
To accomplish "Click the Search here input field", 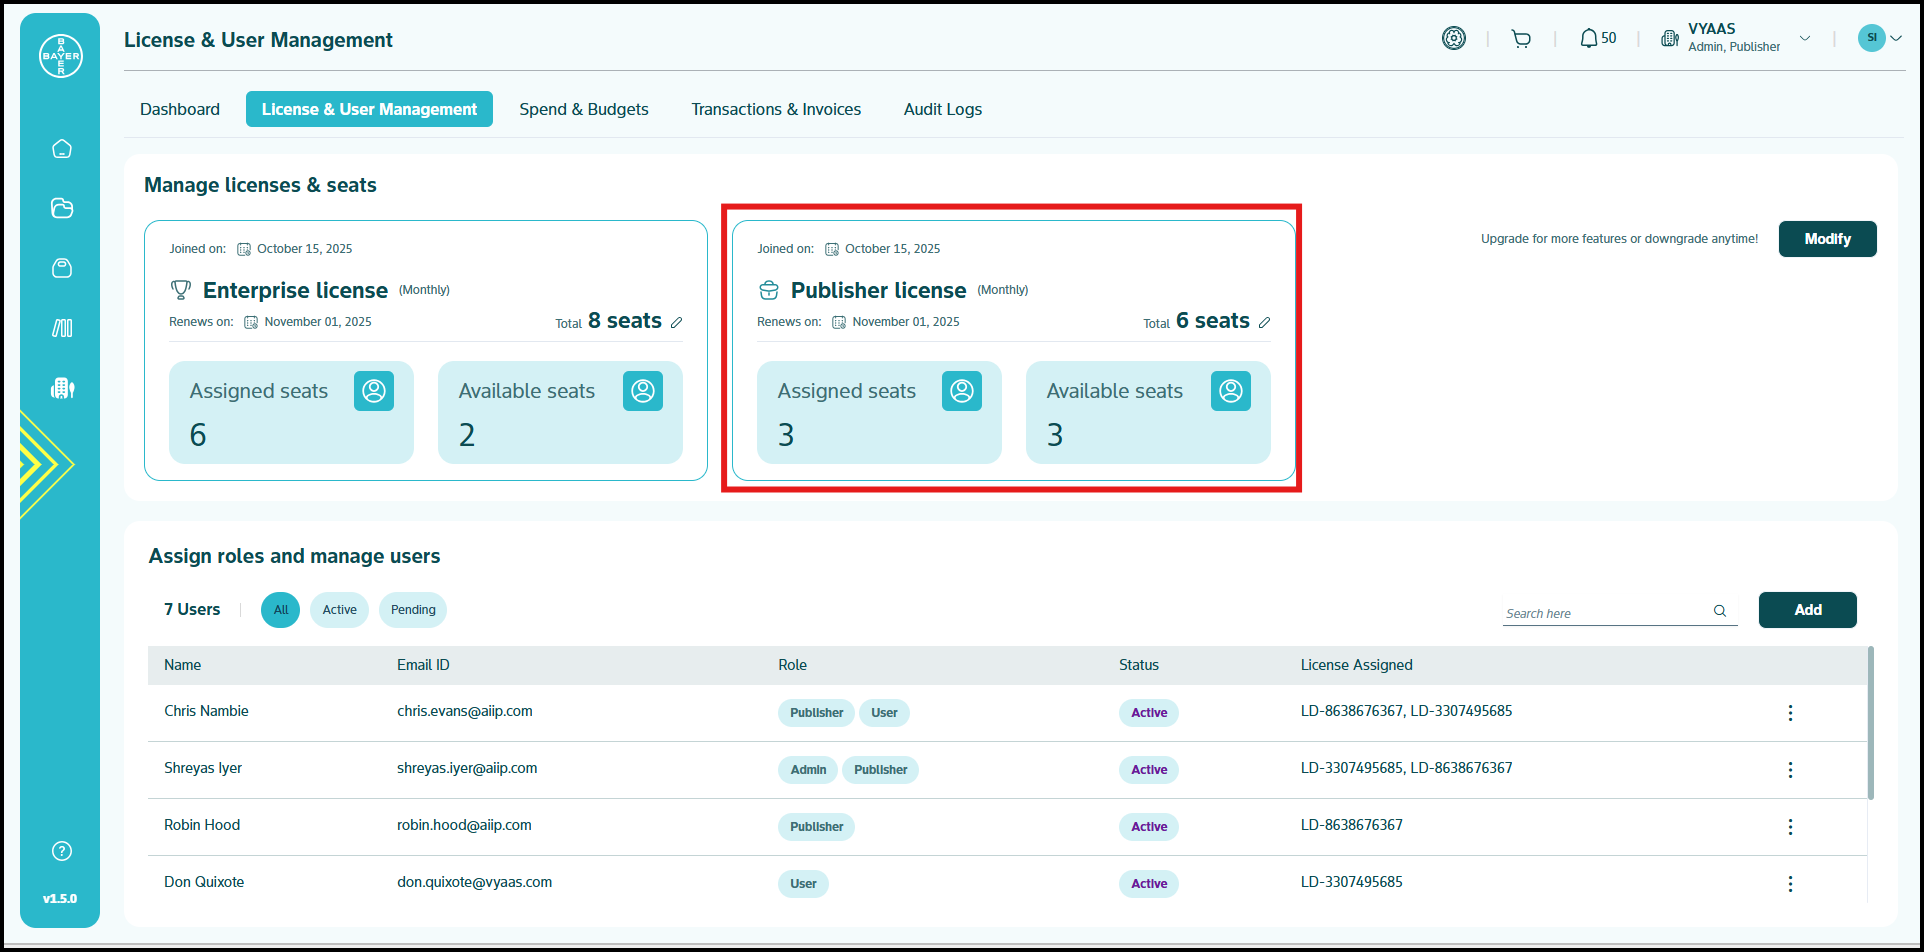I will tap(1605, 613).
